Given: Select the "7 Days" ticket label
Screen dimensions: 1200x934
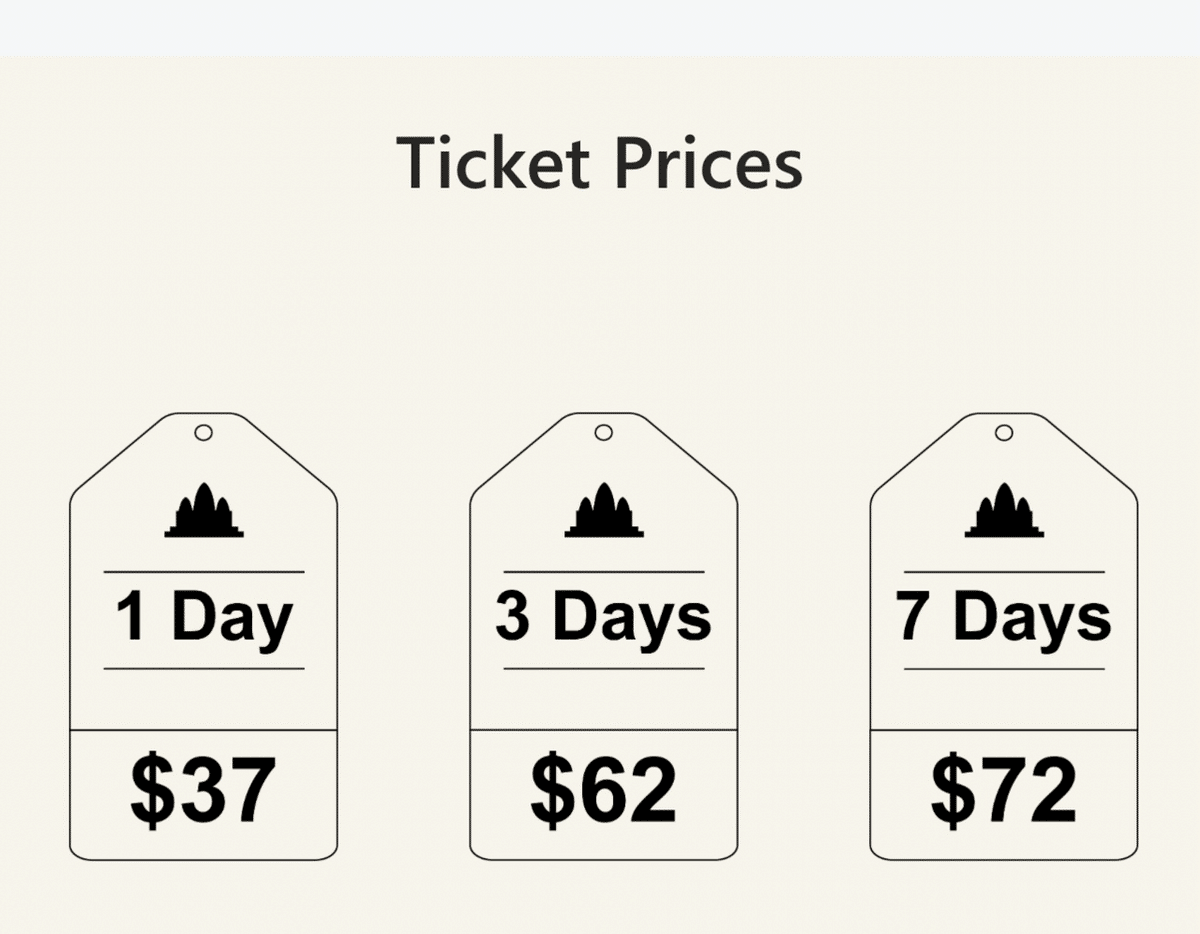Looking at the screenshot, I should [x=1003, y=619].
